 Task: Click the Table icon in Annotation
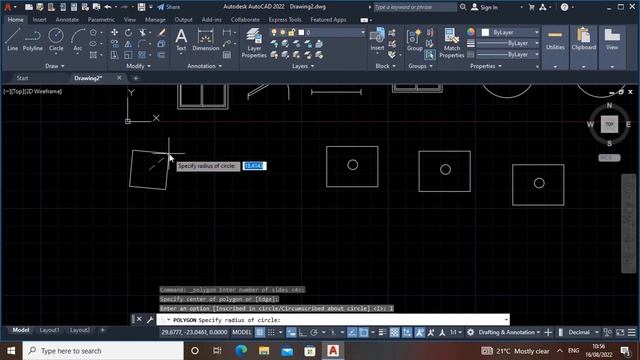tap(227, 55)
